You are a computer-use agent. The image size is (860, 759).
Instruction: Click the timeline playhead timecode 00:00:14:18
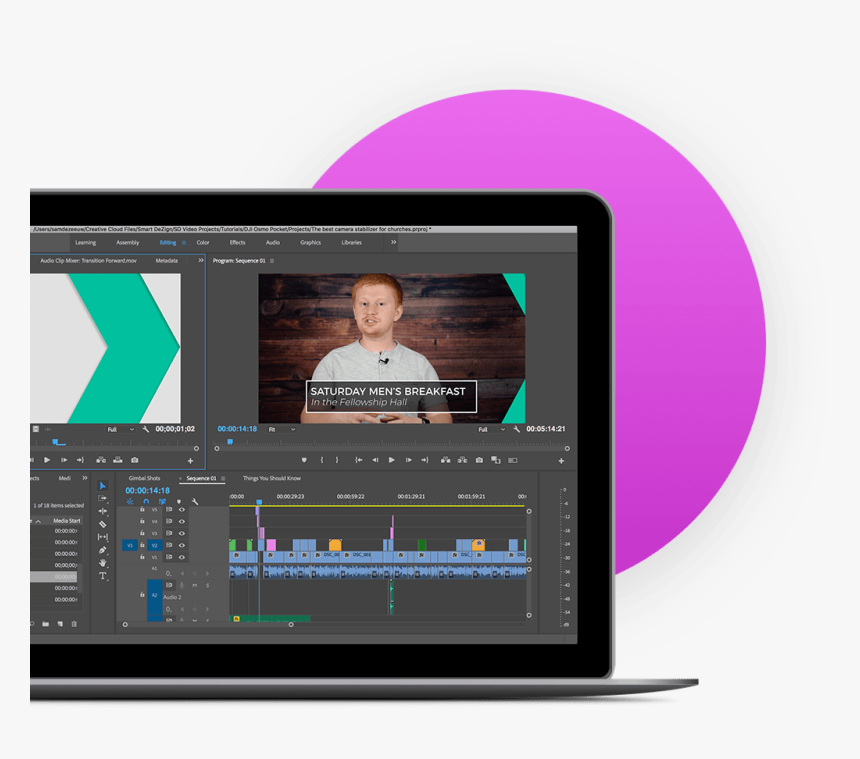(147, 490)
